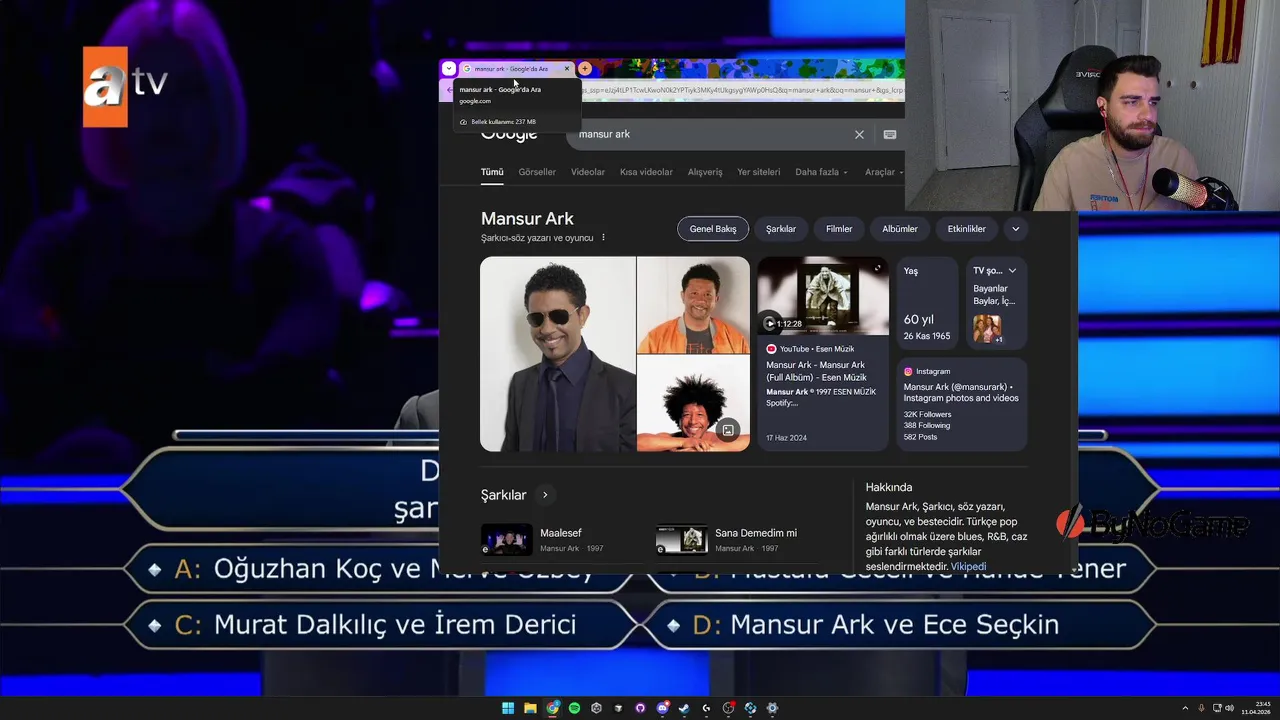Open a new browser tab with plus
The width and height of the screenshot is (1280, 720).
pyautogui.click(x=585, y=69)
